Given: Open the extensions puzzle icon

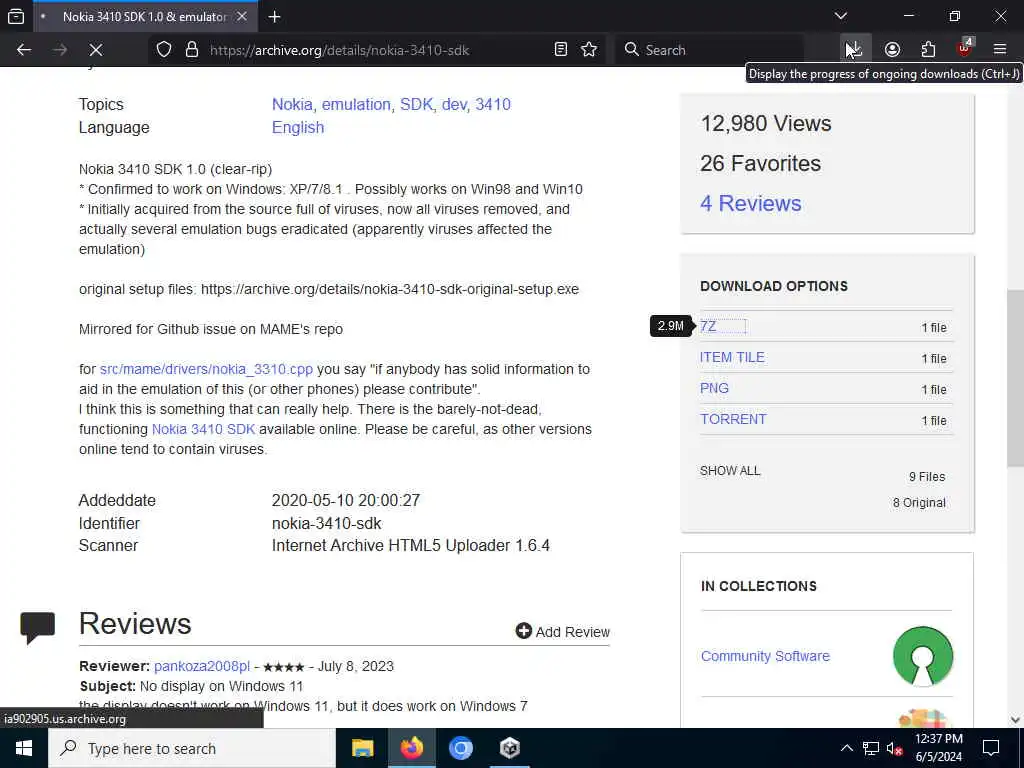Looking at the screenshot, I should coord(928,50).
